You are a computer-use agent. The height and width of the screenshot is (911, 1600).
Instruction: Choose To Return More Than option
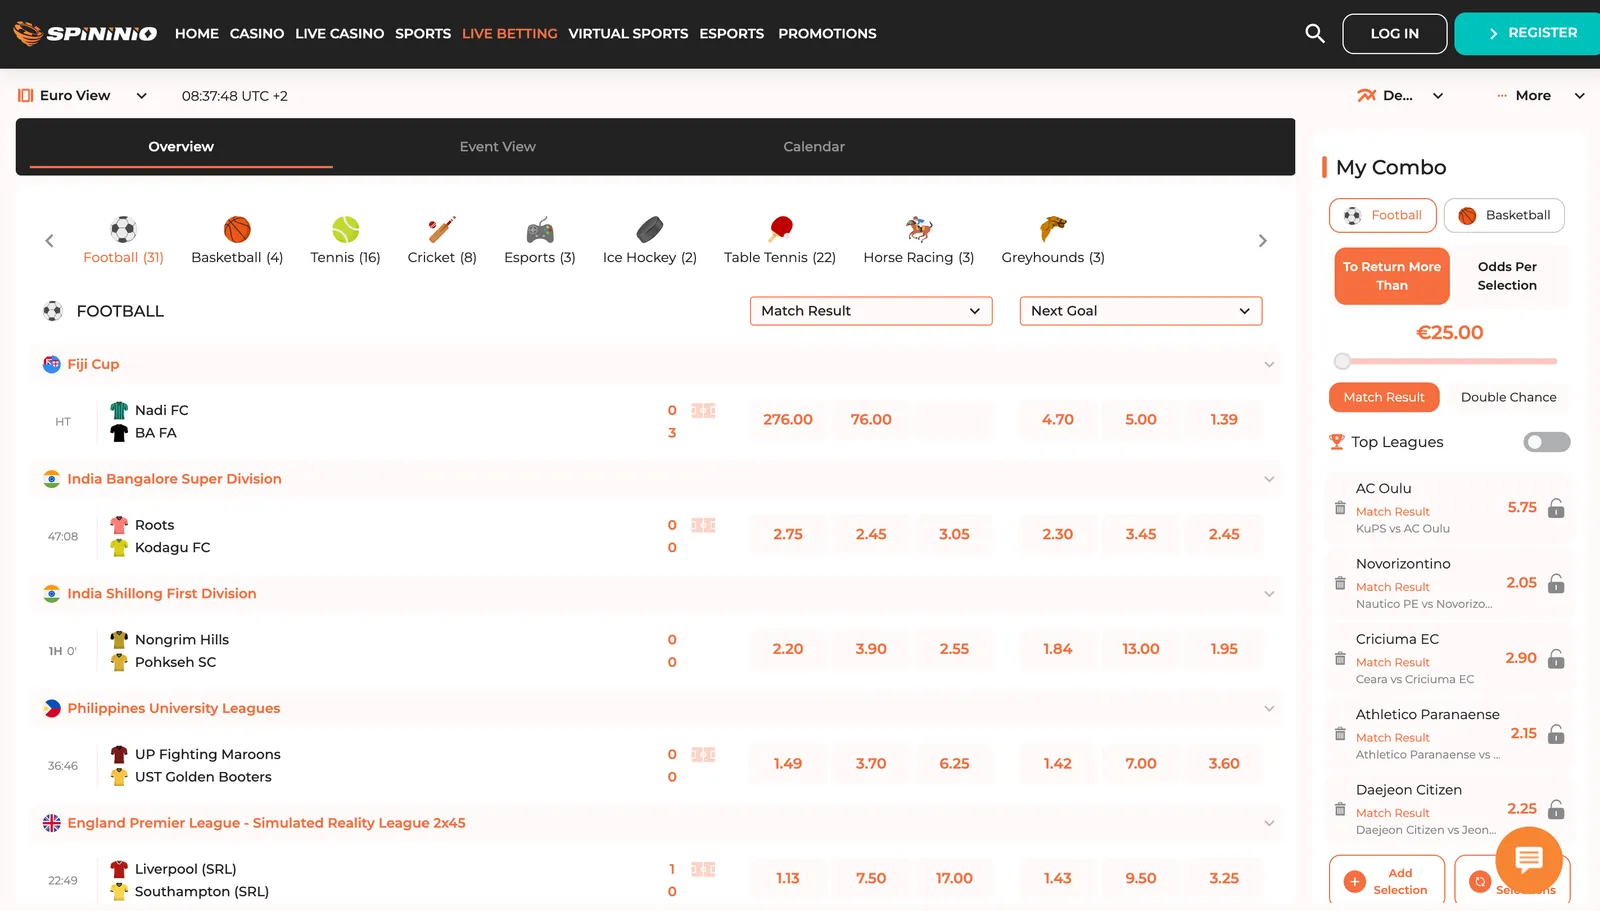pos(1392,276)
